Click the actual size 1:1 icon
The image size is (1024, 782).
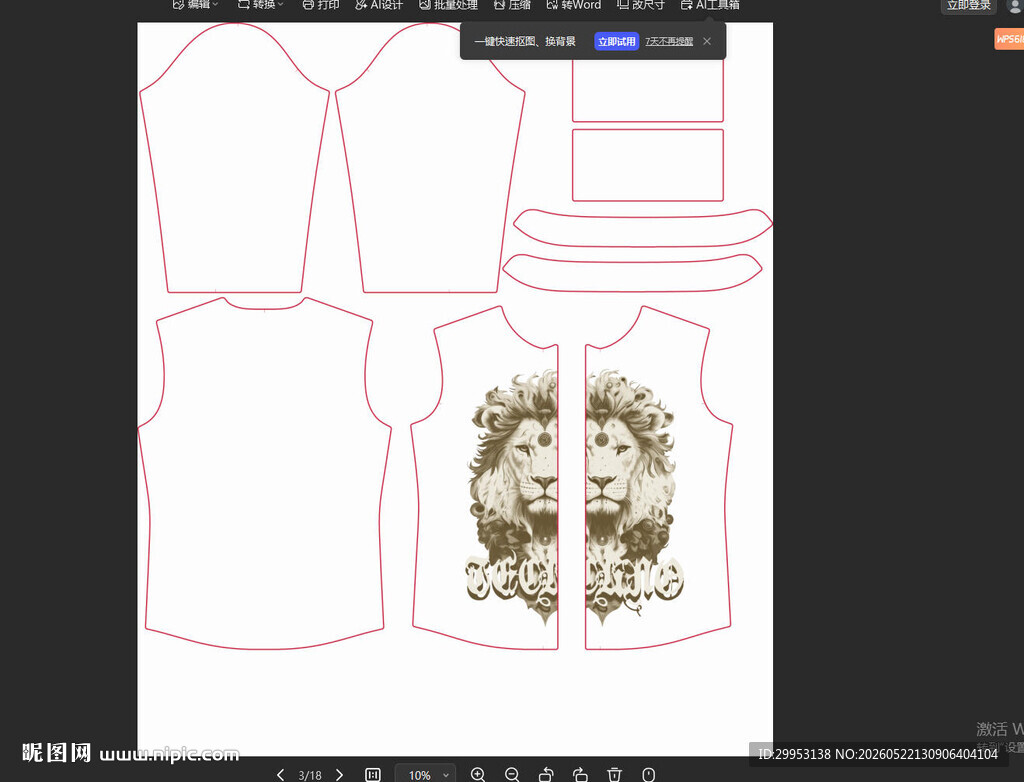tap(373, 775)
